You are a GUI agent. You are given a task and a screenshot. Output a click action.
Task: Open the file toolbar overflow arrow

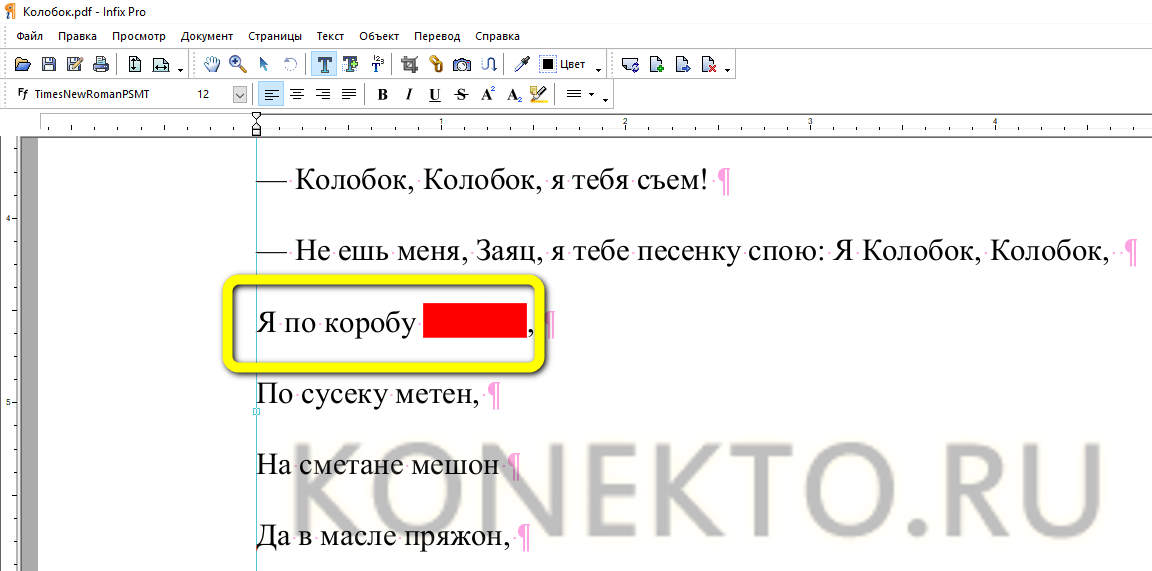point(181,71)
